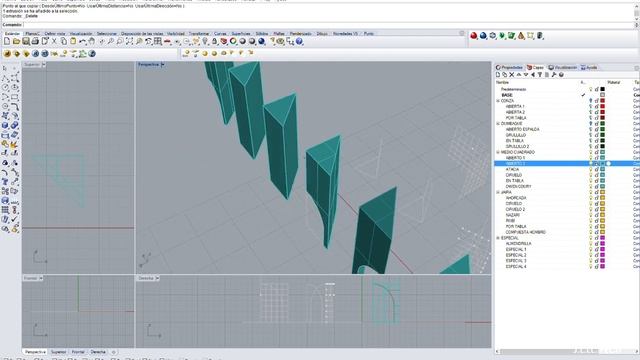Collapse the second layer group above ABIERTO ESPALDA
This screenshot has height=360, width=640.
(x=498, y=123)
